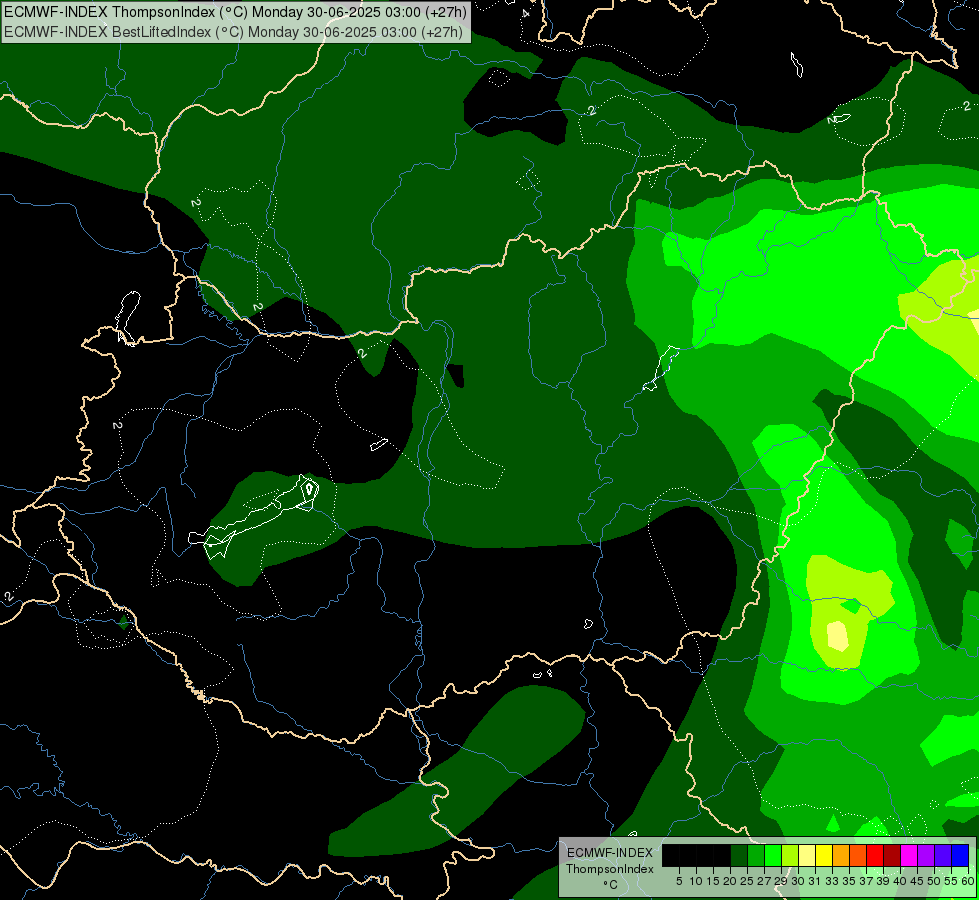Click legend tick value 25
Viewport: 979px width, 900px height.
click(747, 881)
